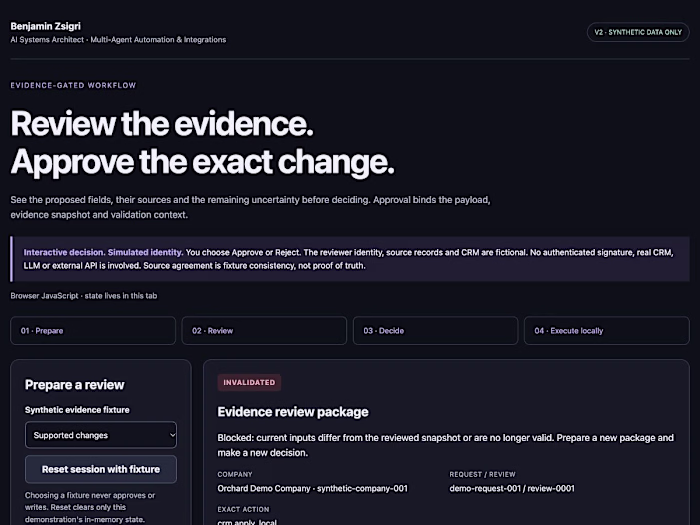Open the Supported changes fixture dropdown
The width and height of the screenshot is (700, 525).
click(101, 435)
